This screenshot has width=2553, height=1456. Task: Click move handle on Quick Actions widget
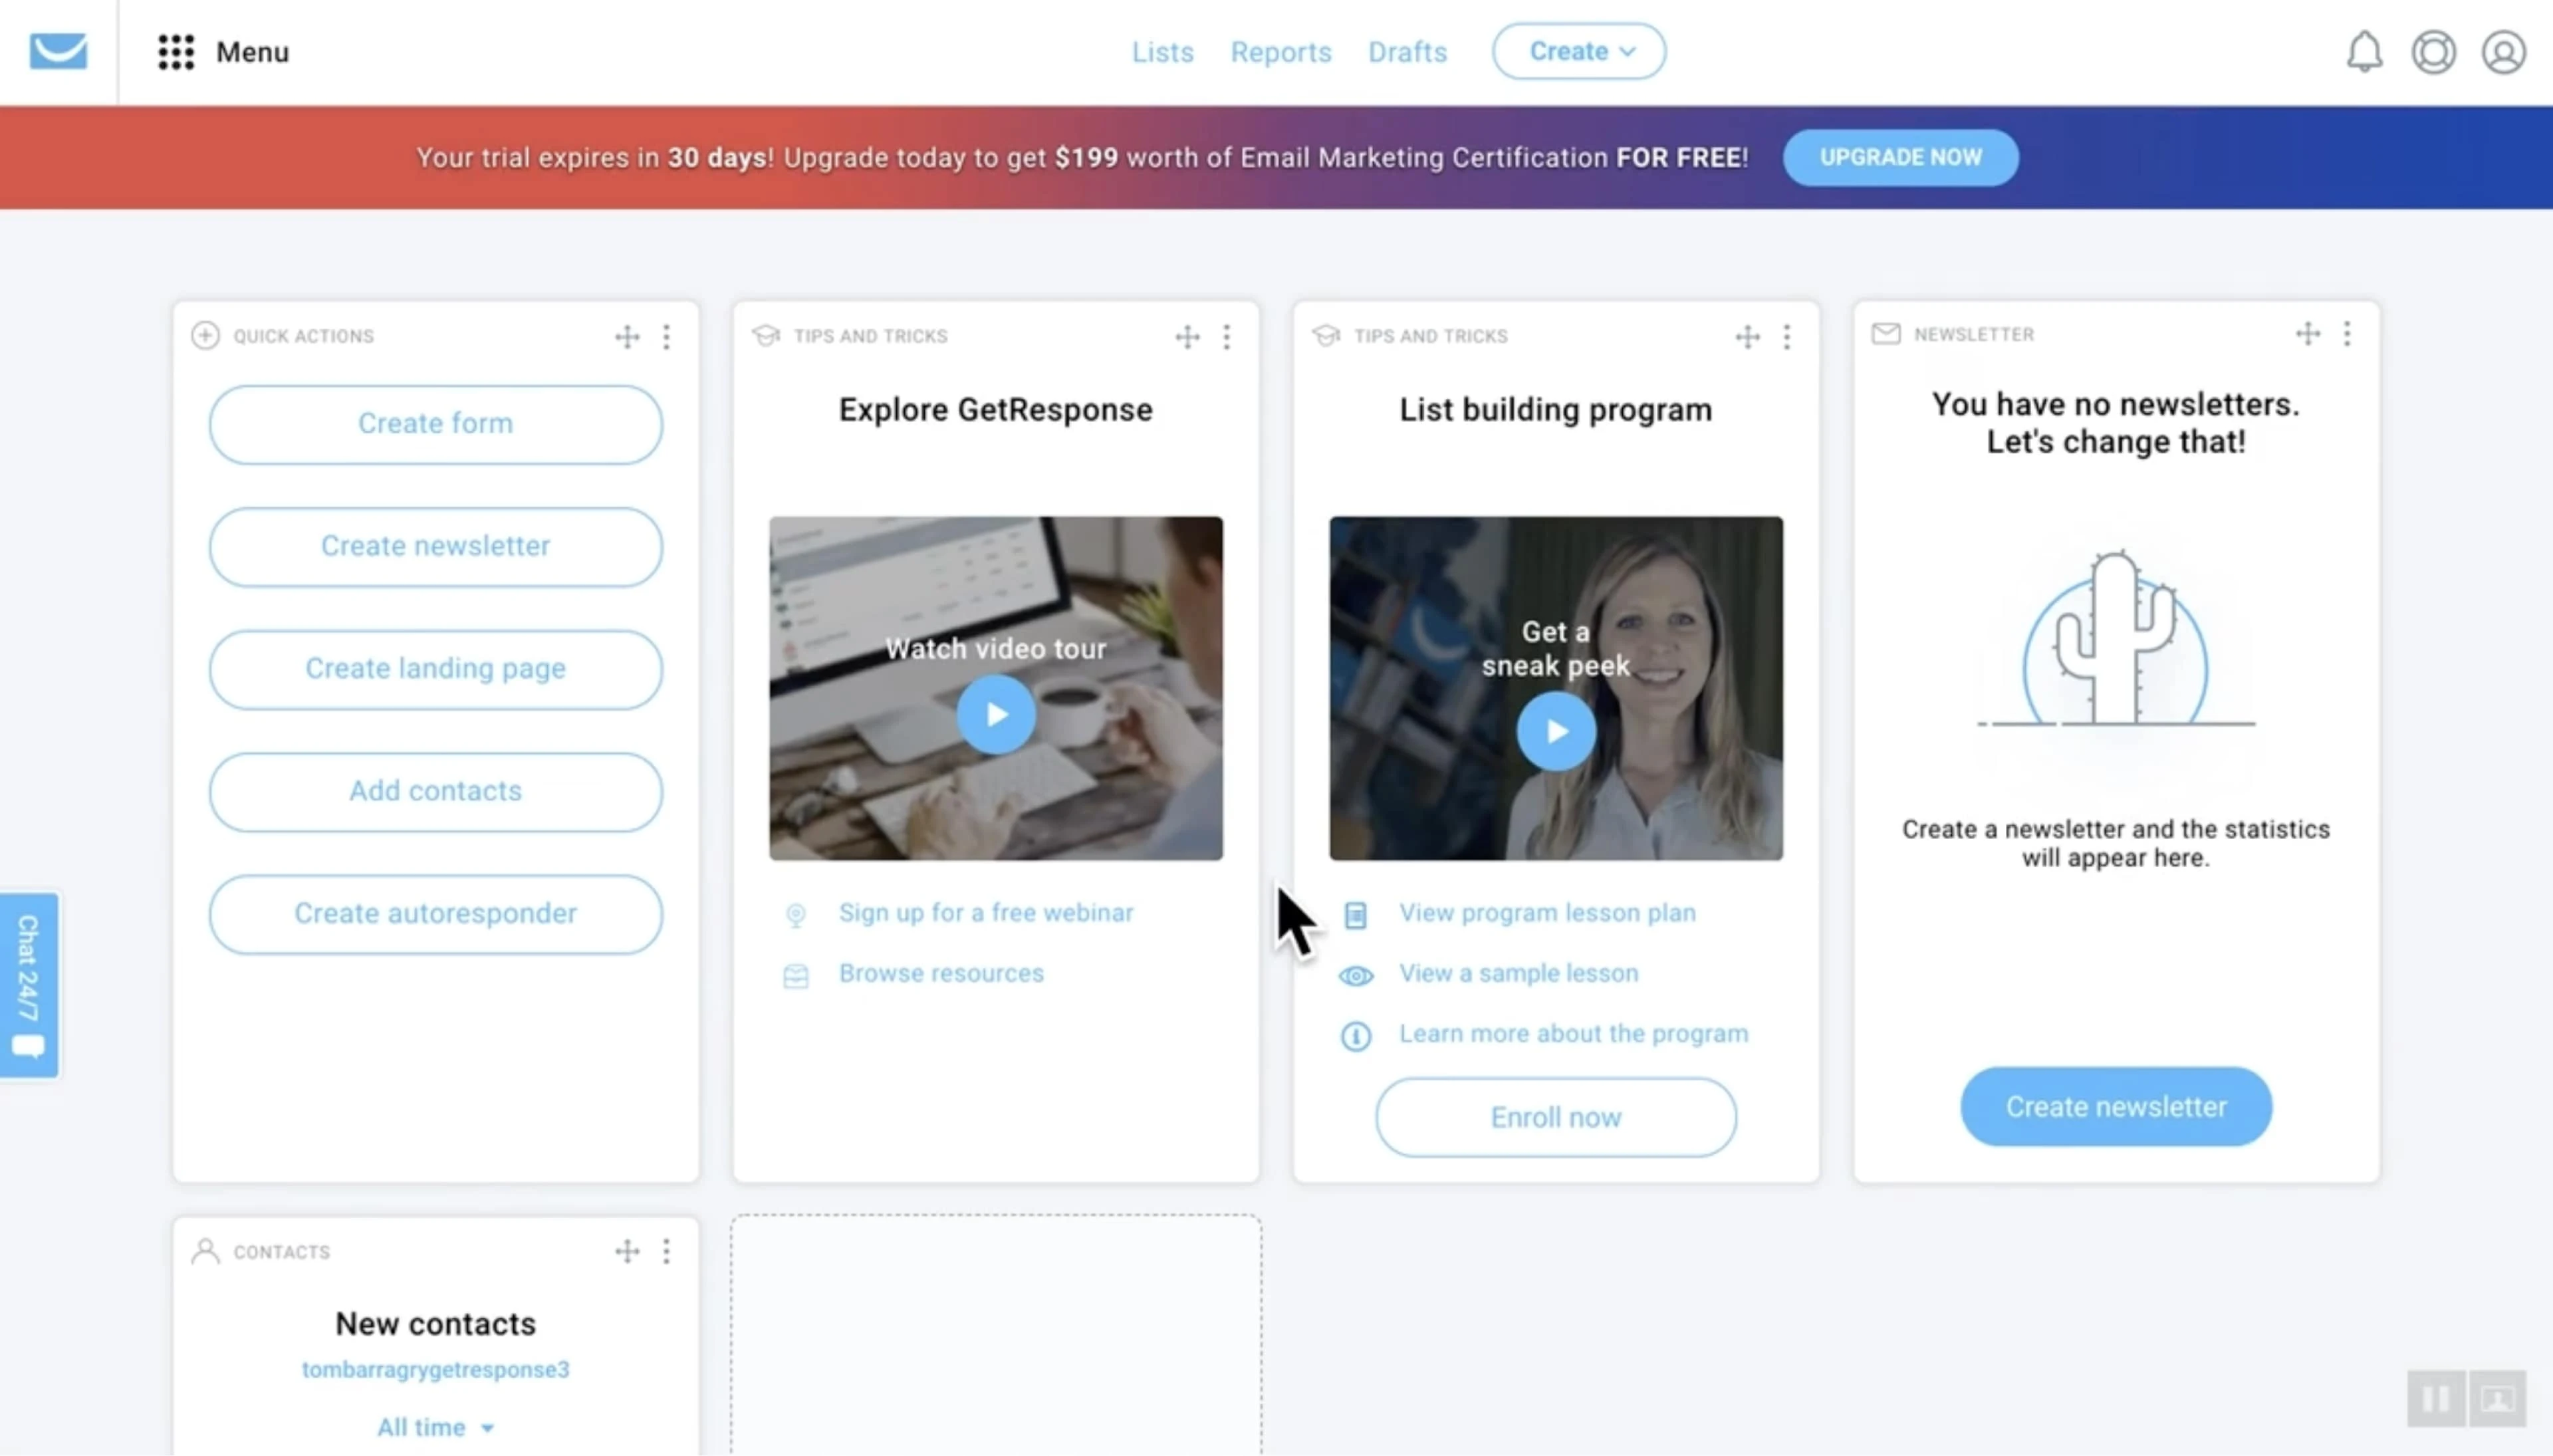pos(627,336)
